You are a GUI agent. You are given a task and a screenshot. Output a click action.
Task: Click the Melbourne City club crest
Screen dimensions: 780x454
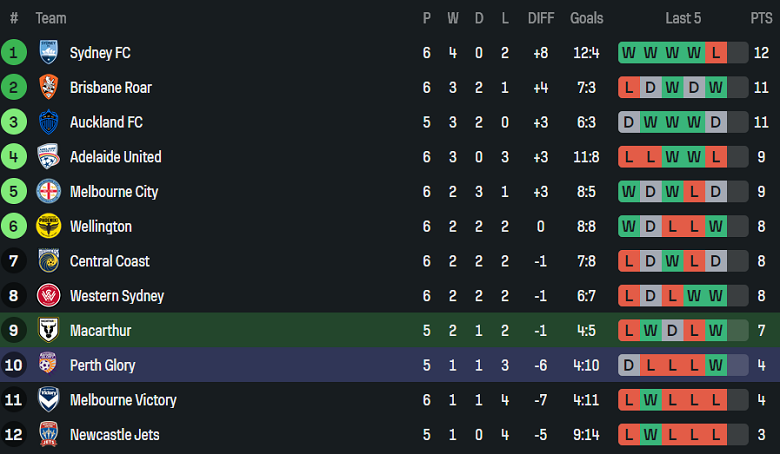[48, 192]
